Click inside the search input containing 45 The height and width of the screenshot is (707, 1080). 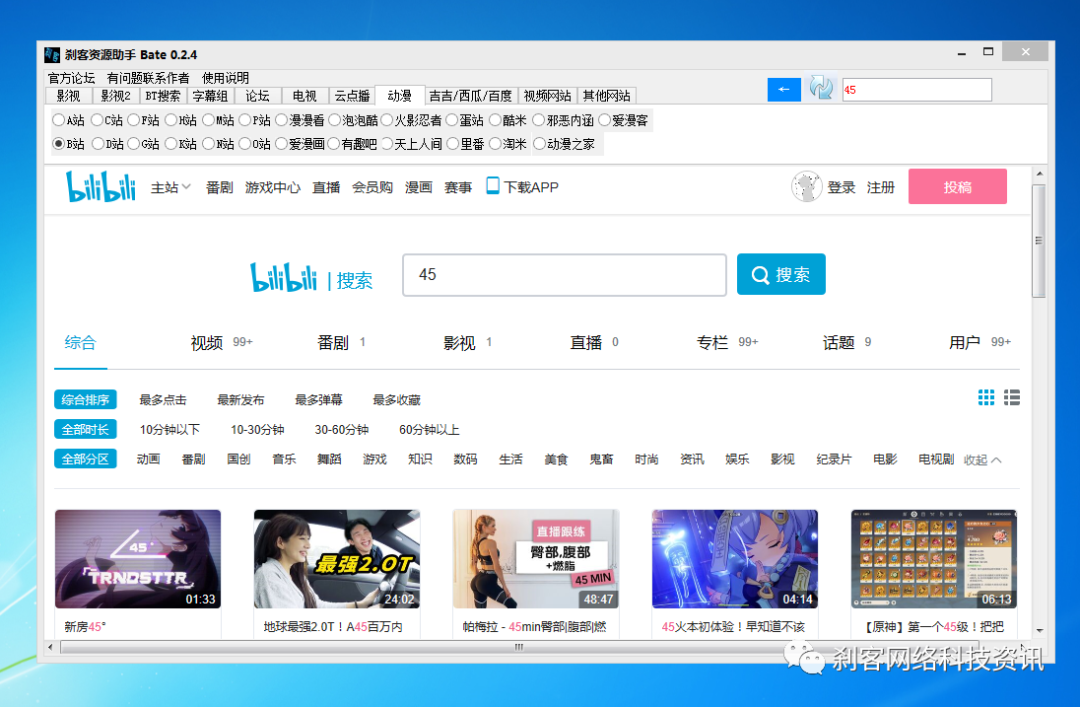click(563, 274)
